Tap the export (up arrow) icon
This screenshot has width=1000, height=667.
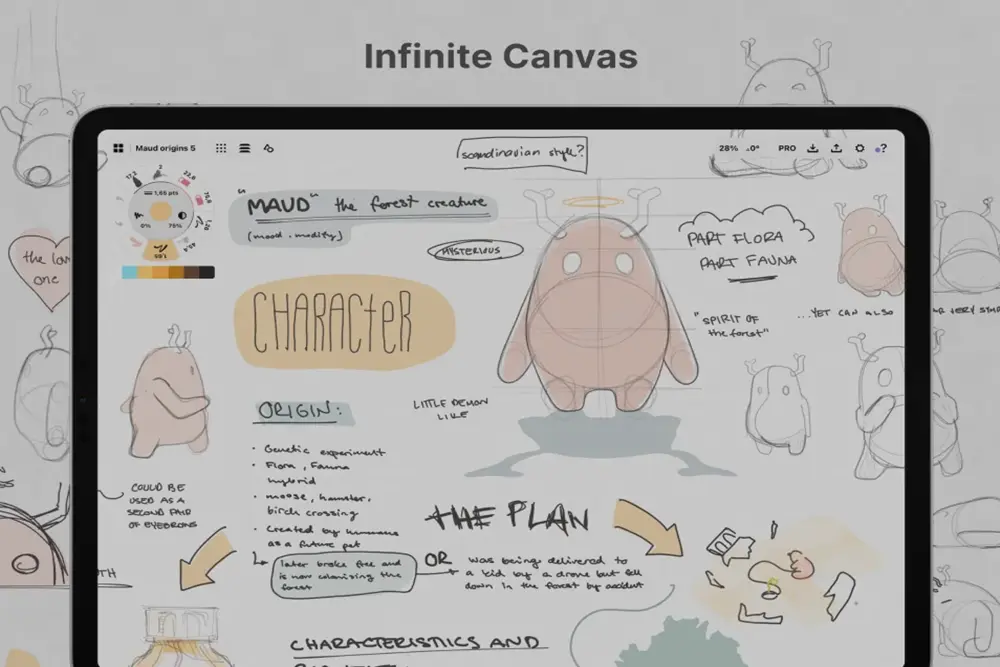pyautogui.click(x=837, y=148)
